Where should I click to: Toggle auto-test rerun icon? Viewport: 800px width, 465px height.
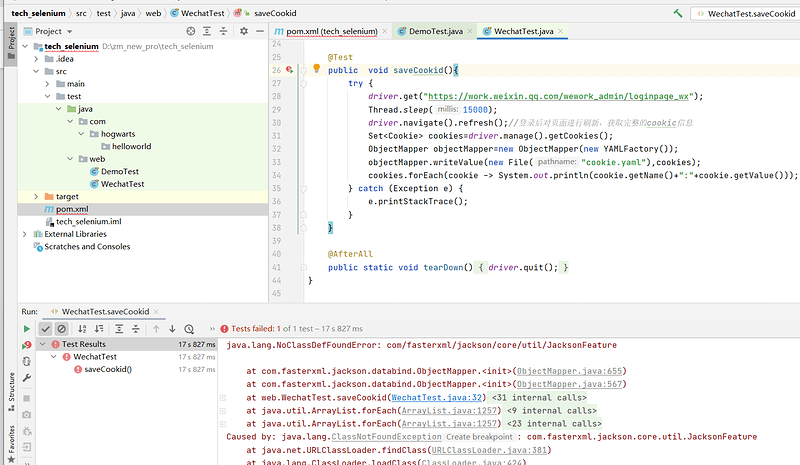point(27,361)
